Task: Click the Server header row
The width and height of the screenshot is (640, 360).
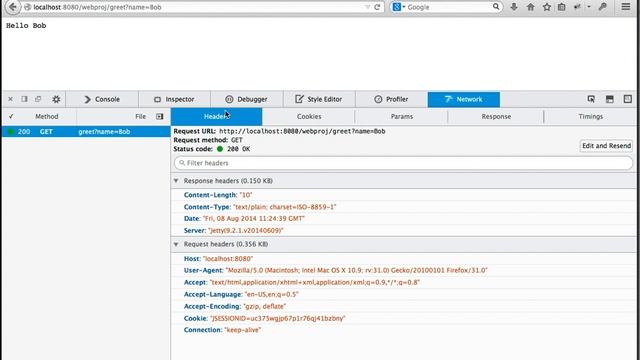Action: 403,231
